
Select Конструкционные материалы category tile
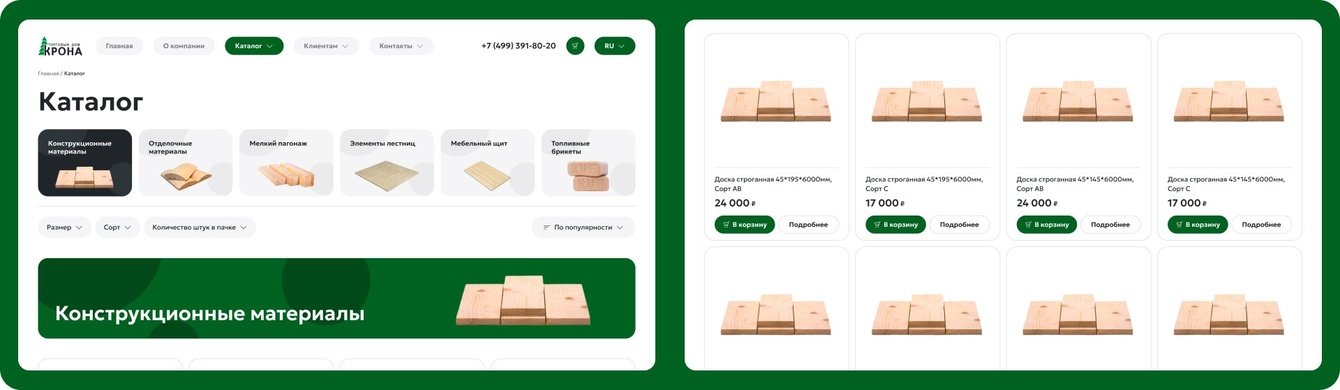[x=85, y=163]
